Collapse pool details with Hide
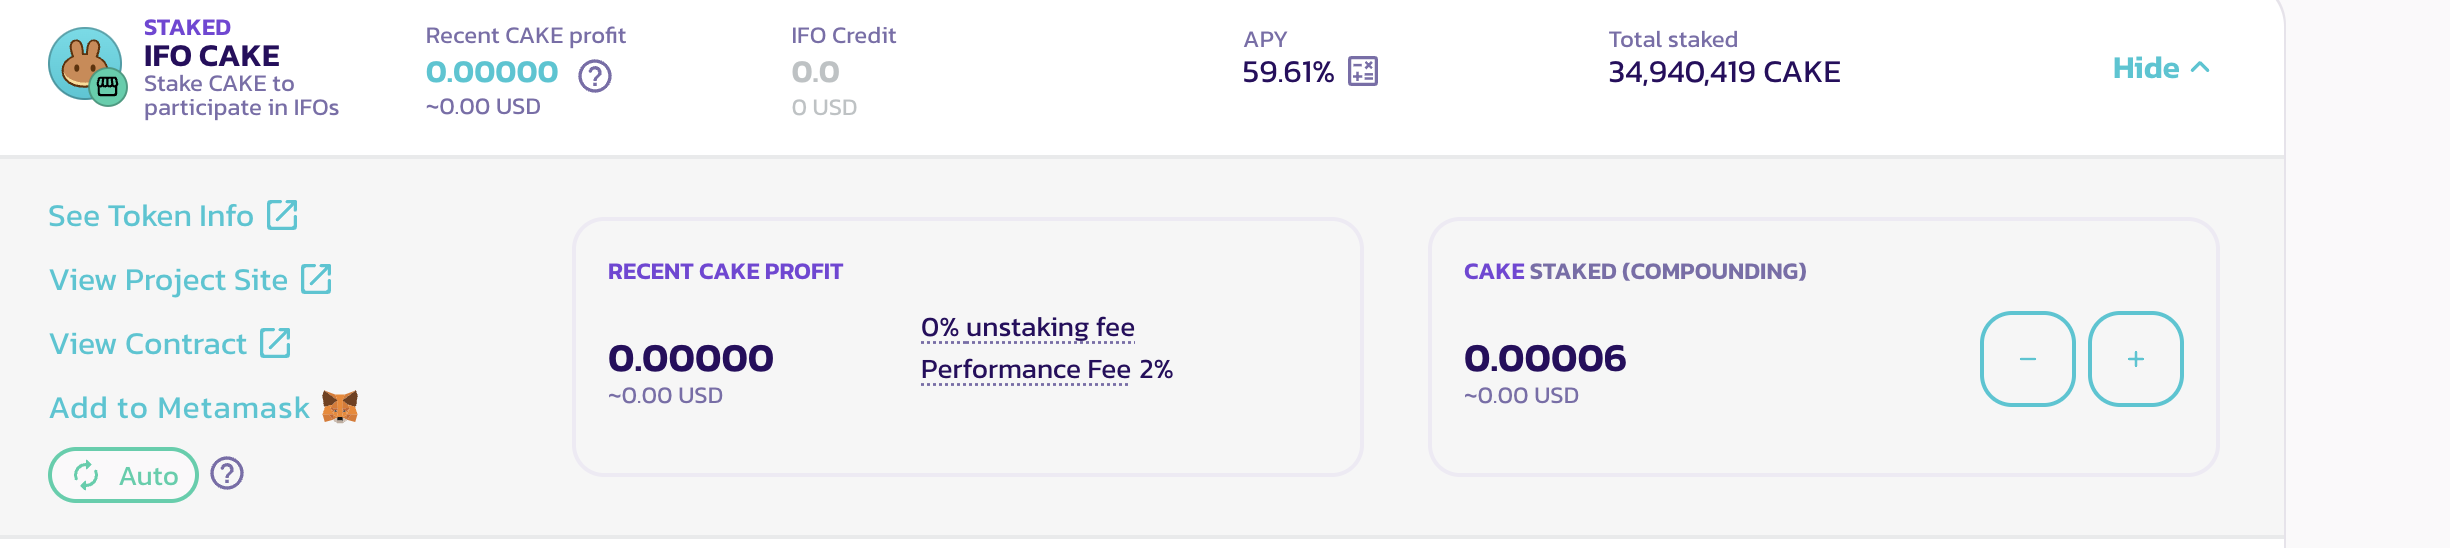Screen dimensions: 2450x548 click(2145, 68)
